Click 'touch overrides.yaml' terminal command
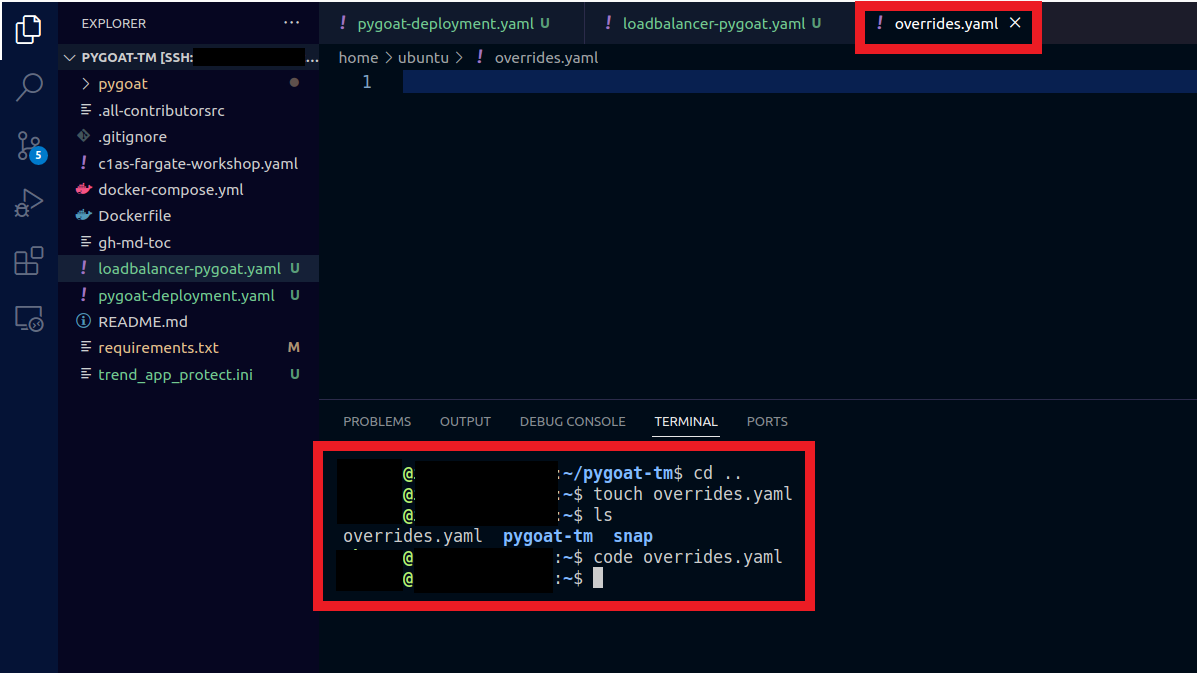 pyautogui.click(x=692, y=494)
